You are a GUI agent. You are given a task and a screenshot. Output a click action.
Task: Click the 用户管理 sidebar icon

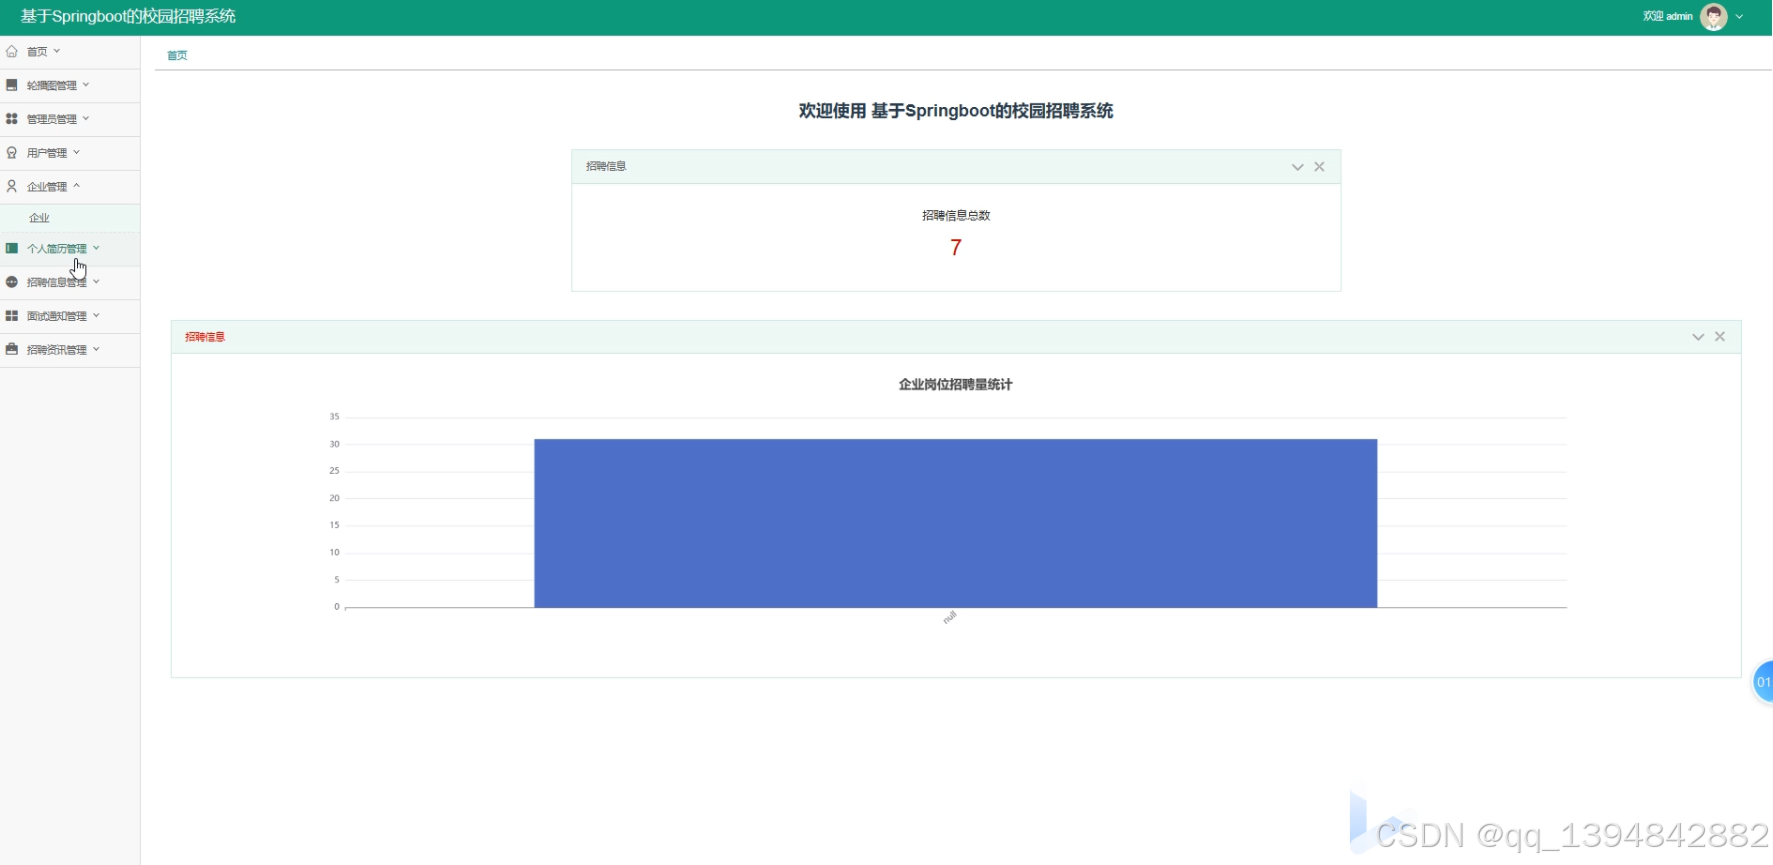pyautogui.click(x=12, y=153)
